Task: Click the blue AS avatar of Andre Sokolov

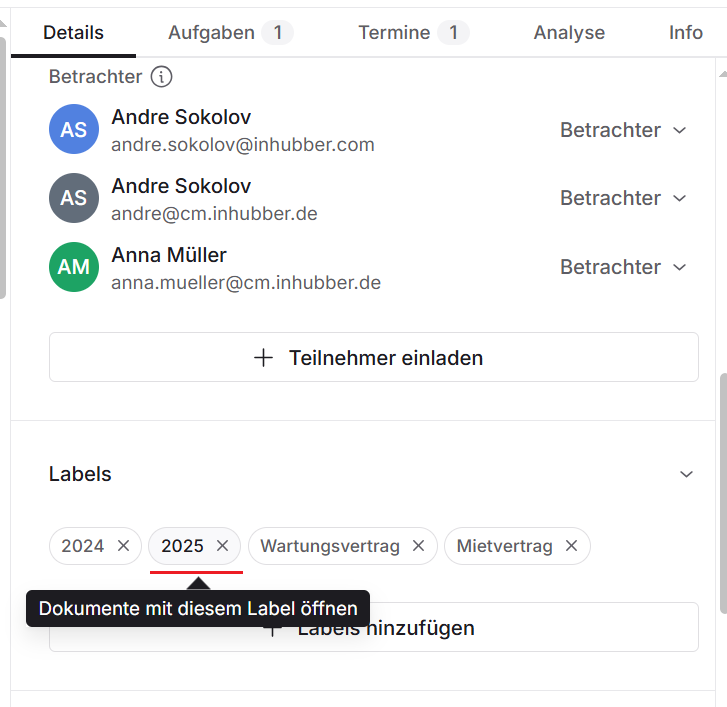Action: pyautogui.click(x=74, y=130)
